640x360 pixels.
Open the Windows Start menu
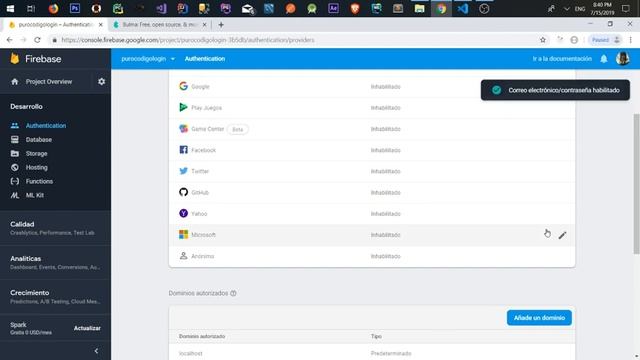[x=10, y=8]
